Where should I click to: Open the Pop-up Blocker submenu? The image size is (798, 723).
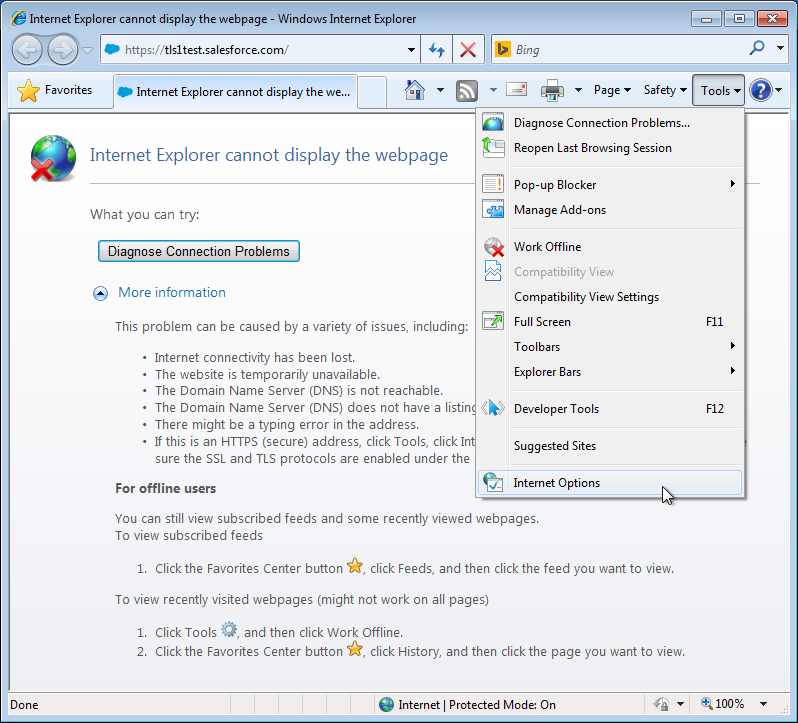point(611,185)
